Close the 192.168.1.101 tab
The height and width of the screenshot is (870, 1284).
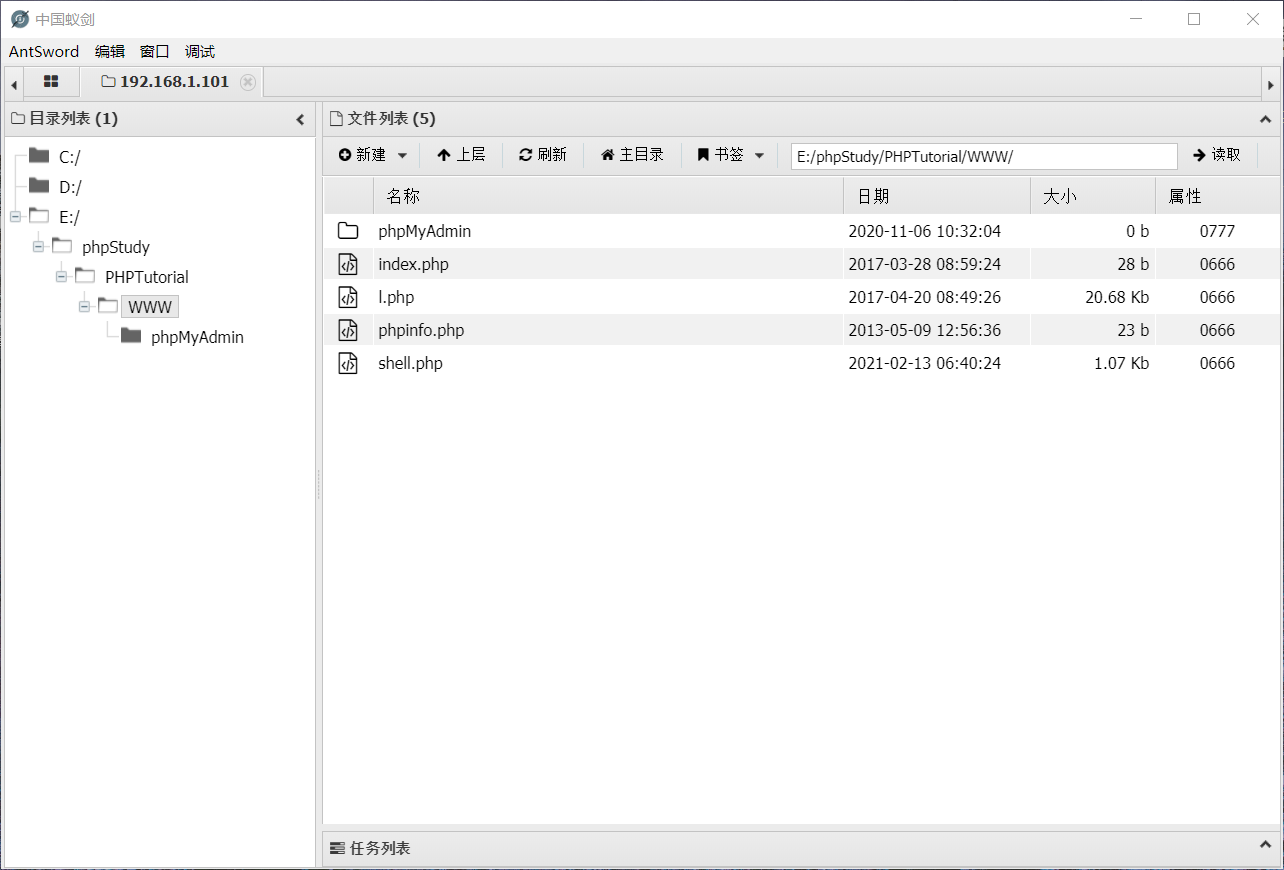tap(247, 82)
